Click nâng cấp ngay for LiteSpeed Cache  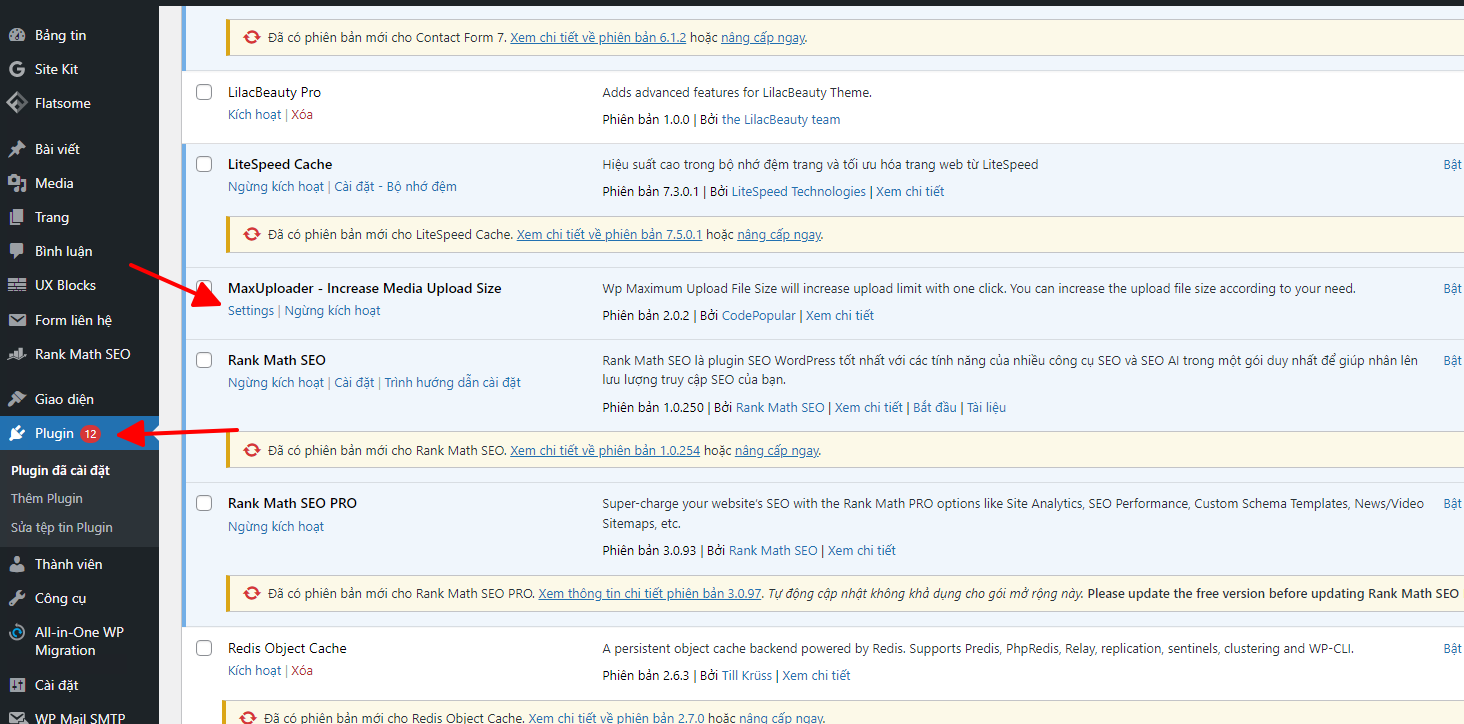pyautogui.click(x=779, y=235)
